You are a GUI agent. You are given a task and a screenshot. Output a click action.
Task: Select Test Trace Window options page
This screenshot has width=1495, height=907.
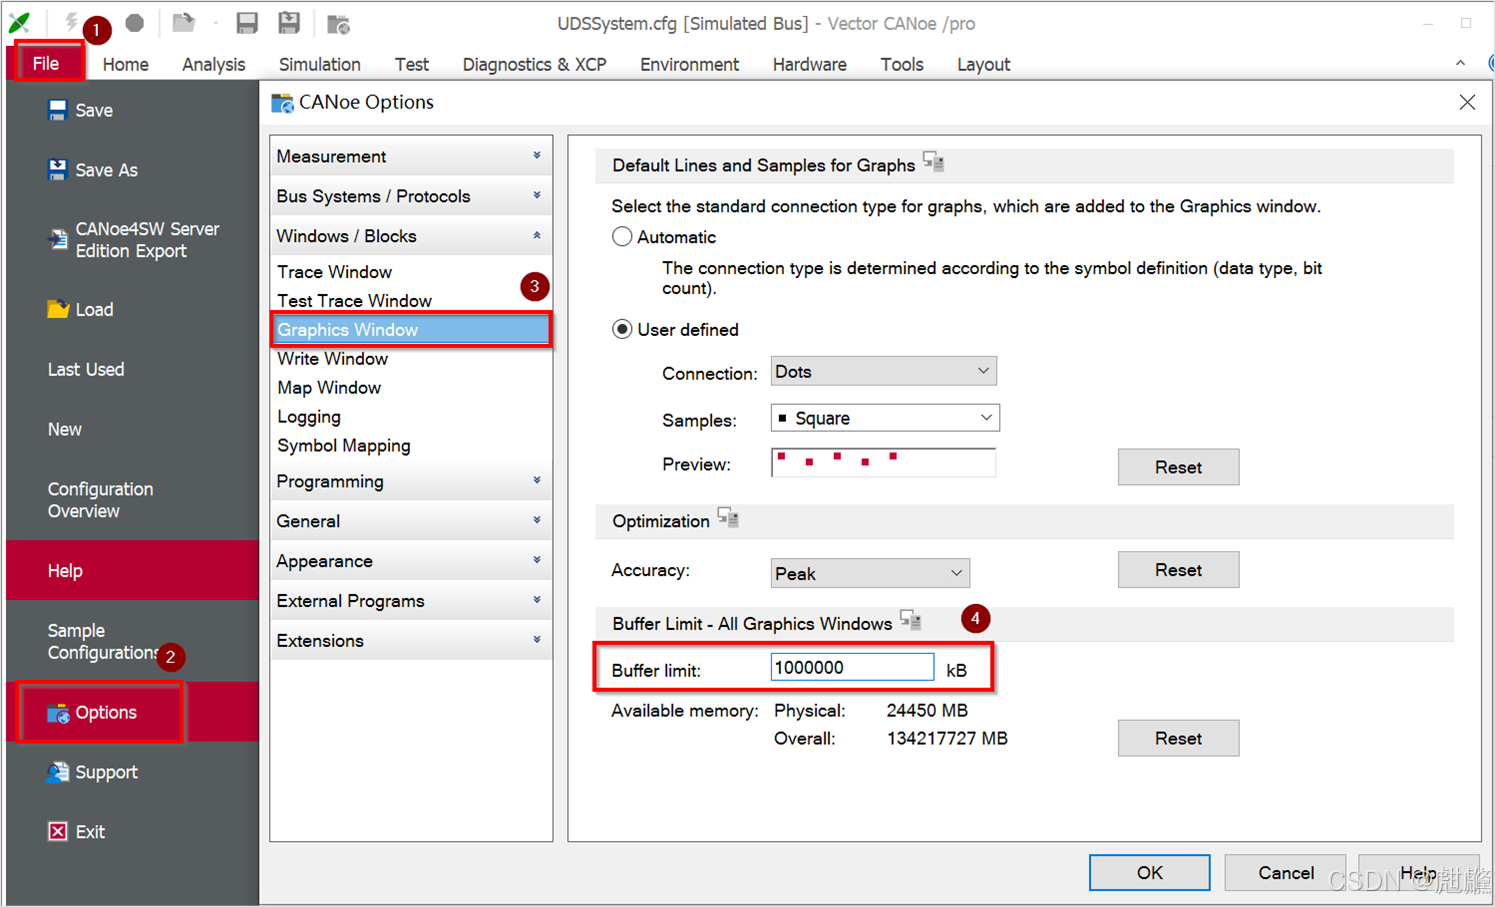(x=355, y=301)
